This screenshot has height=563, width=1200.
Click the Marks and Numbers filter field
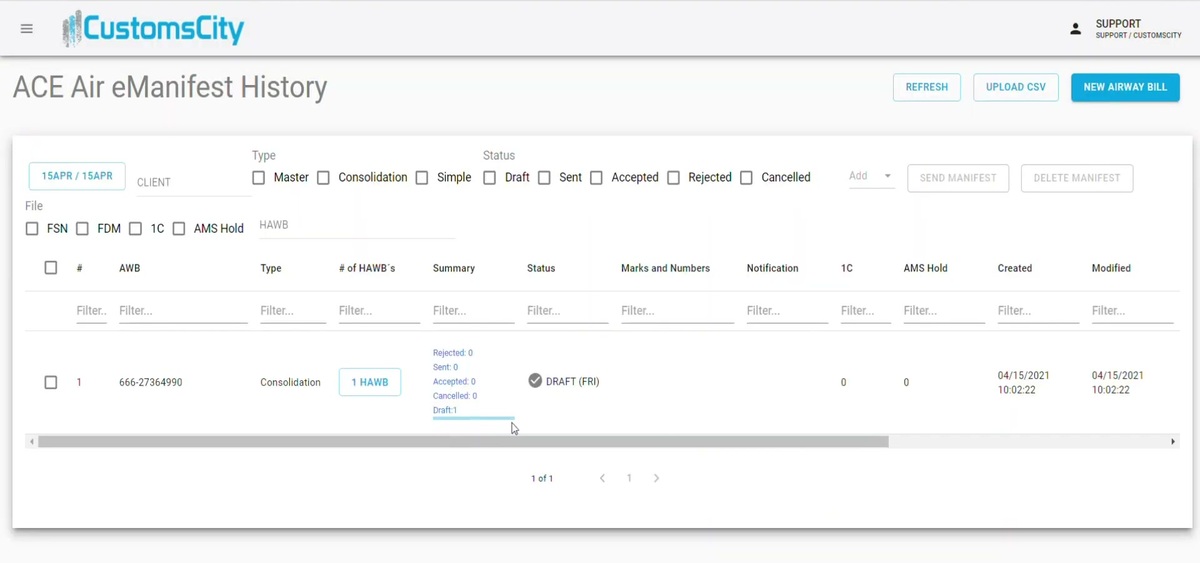click(677, 311)
